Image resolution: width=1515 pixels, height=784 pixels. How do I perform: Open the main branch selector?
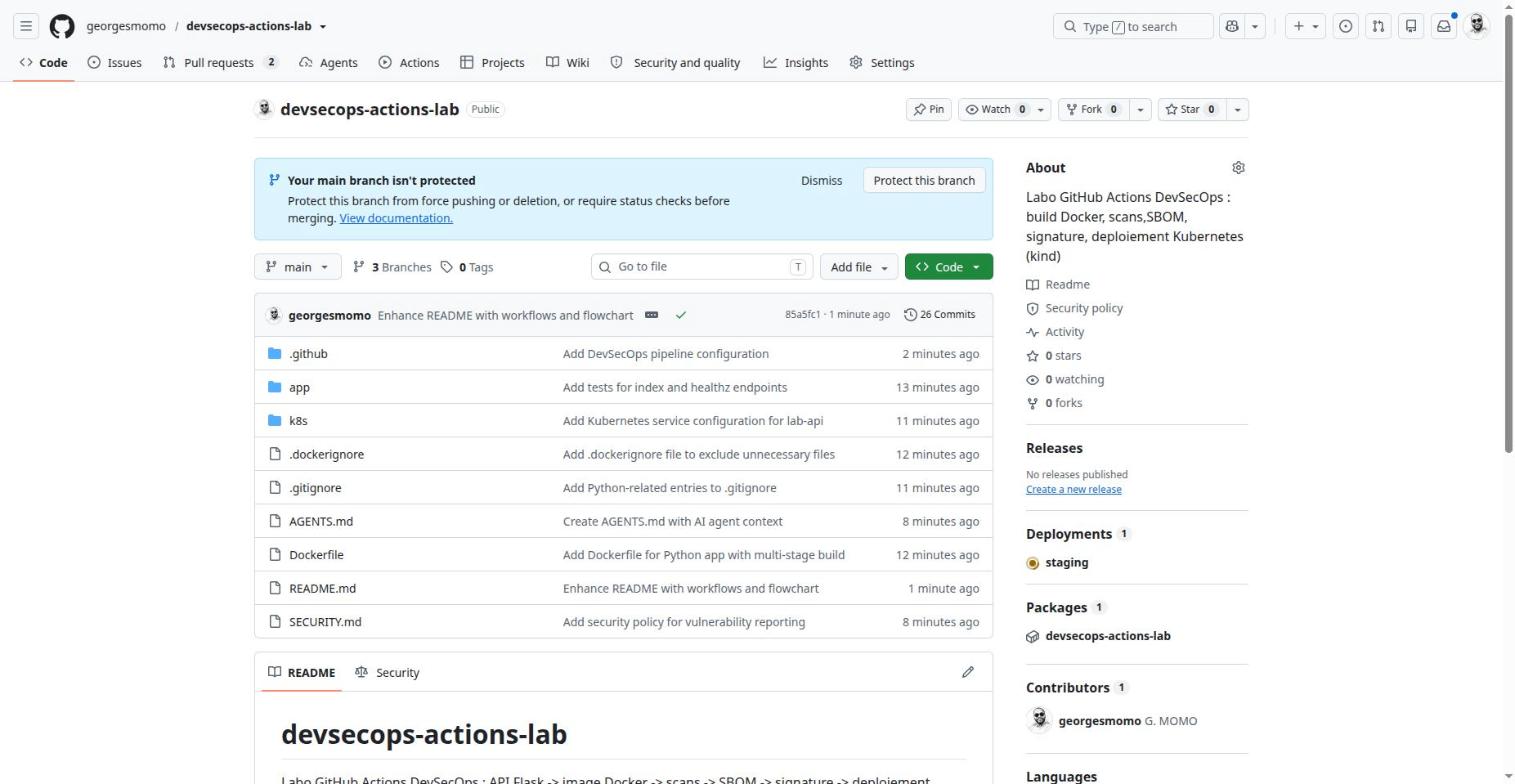click(x=298, y=267)
